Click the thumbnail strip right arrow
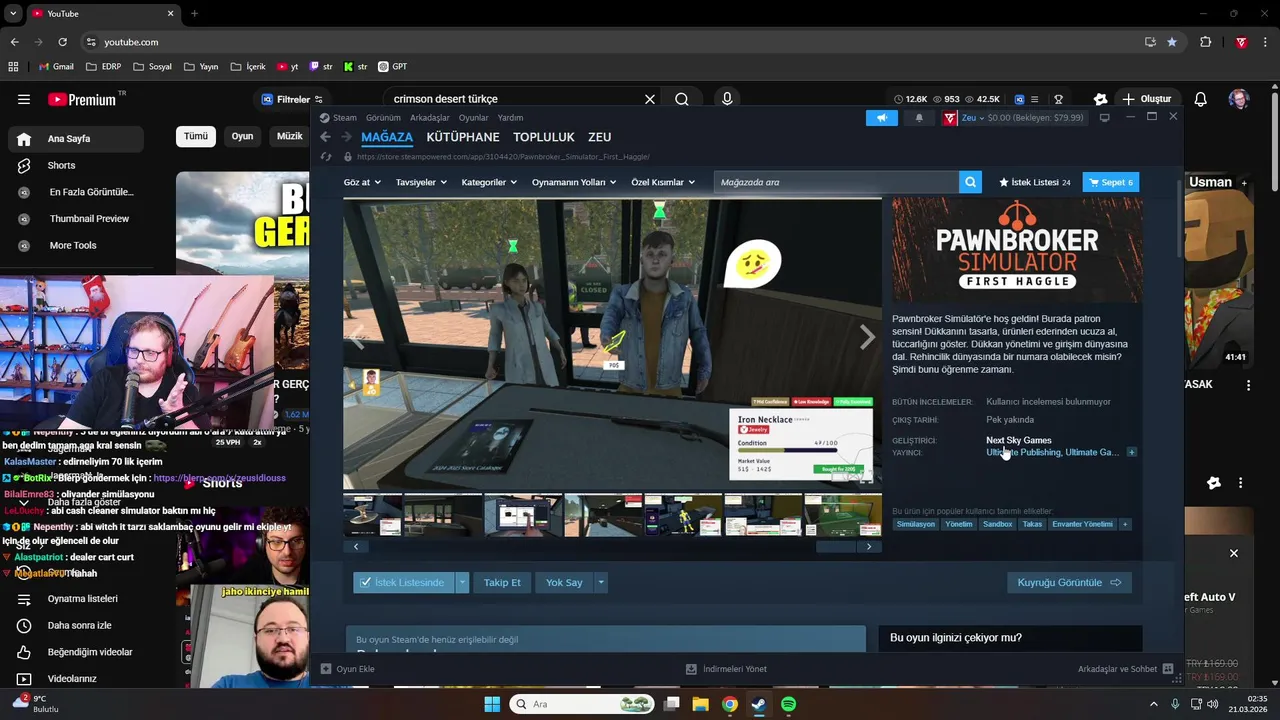Image resolution: width=1280 pixels, height=720 pixels. tap(868, 547)
